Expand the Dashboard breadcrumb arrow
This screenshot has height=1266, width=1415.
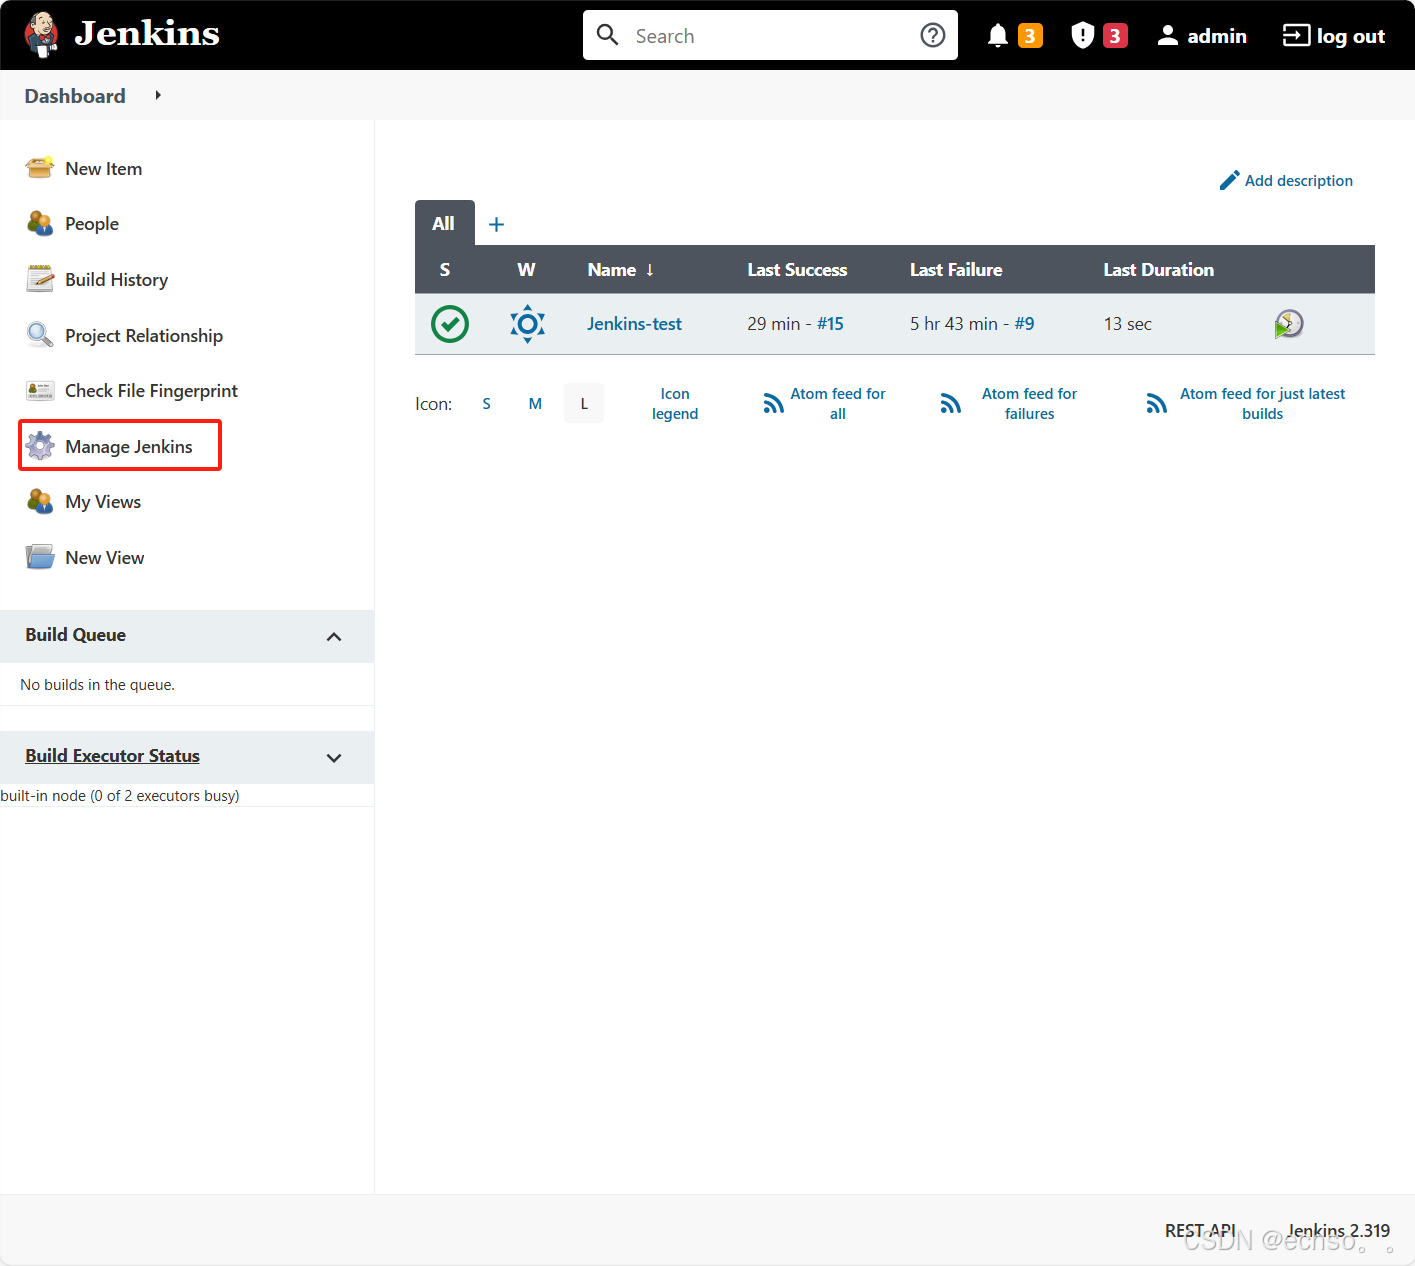click(158, 95)
